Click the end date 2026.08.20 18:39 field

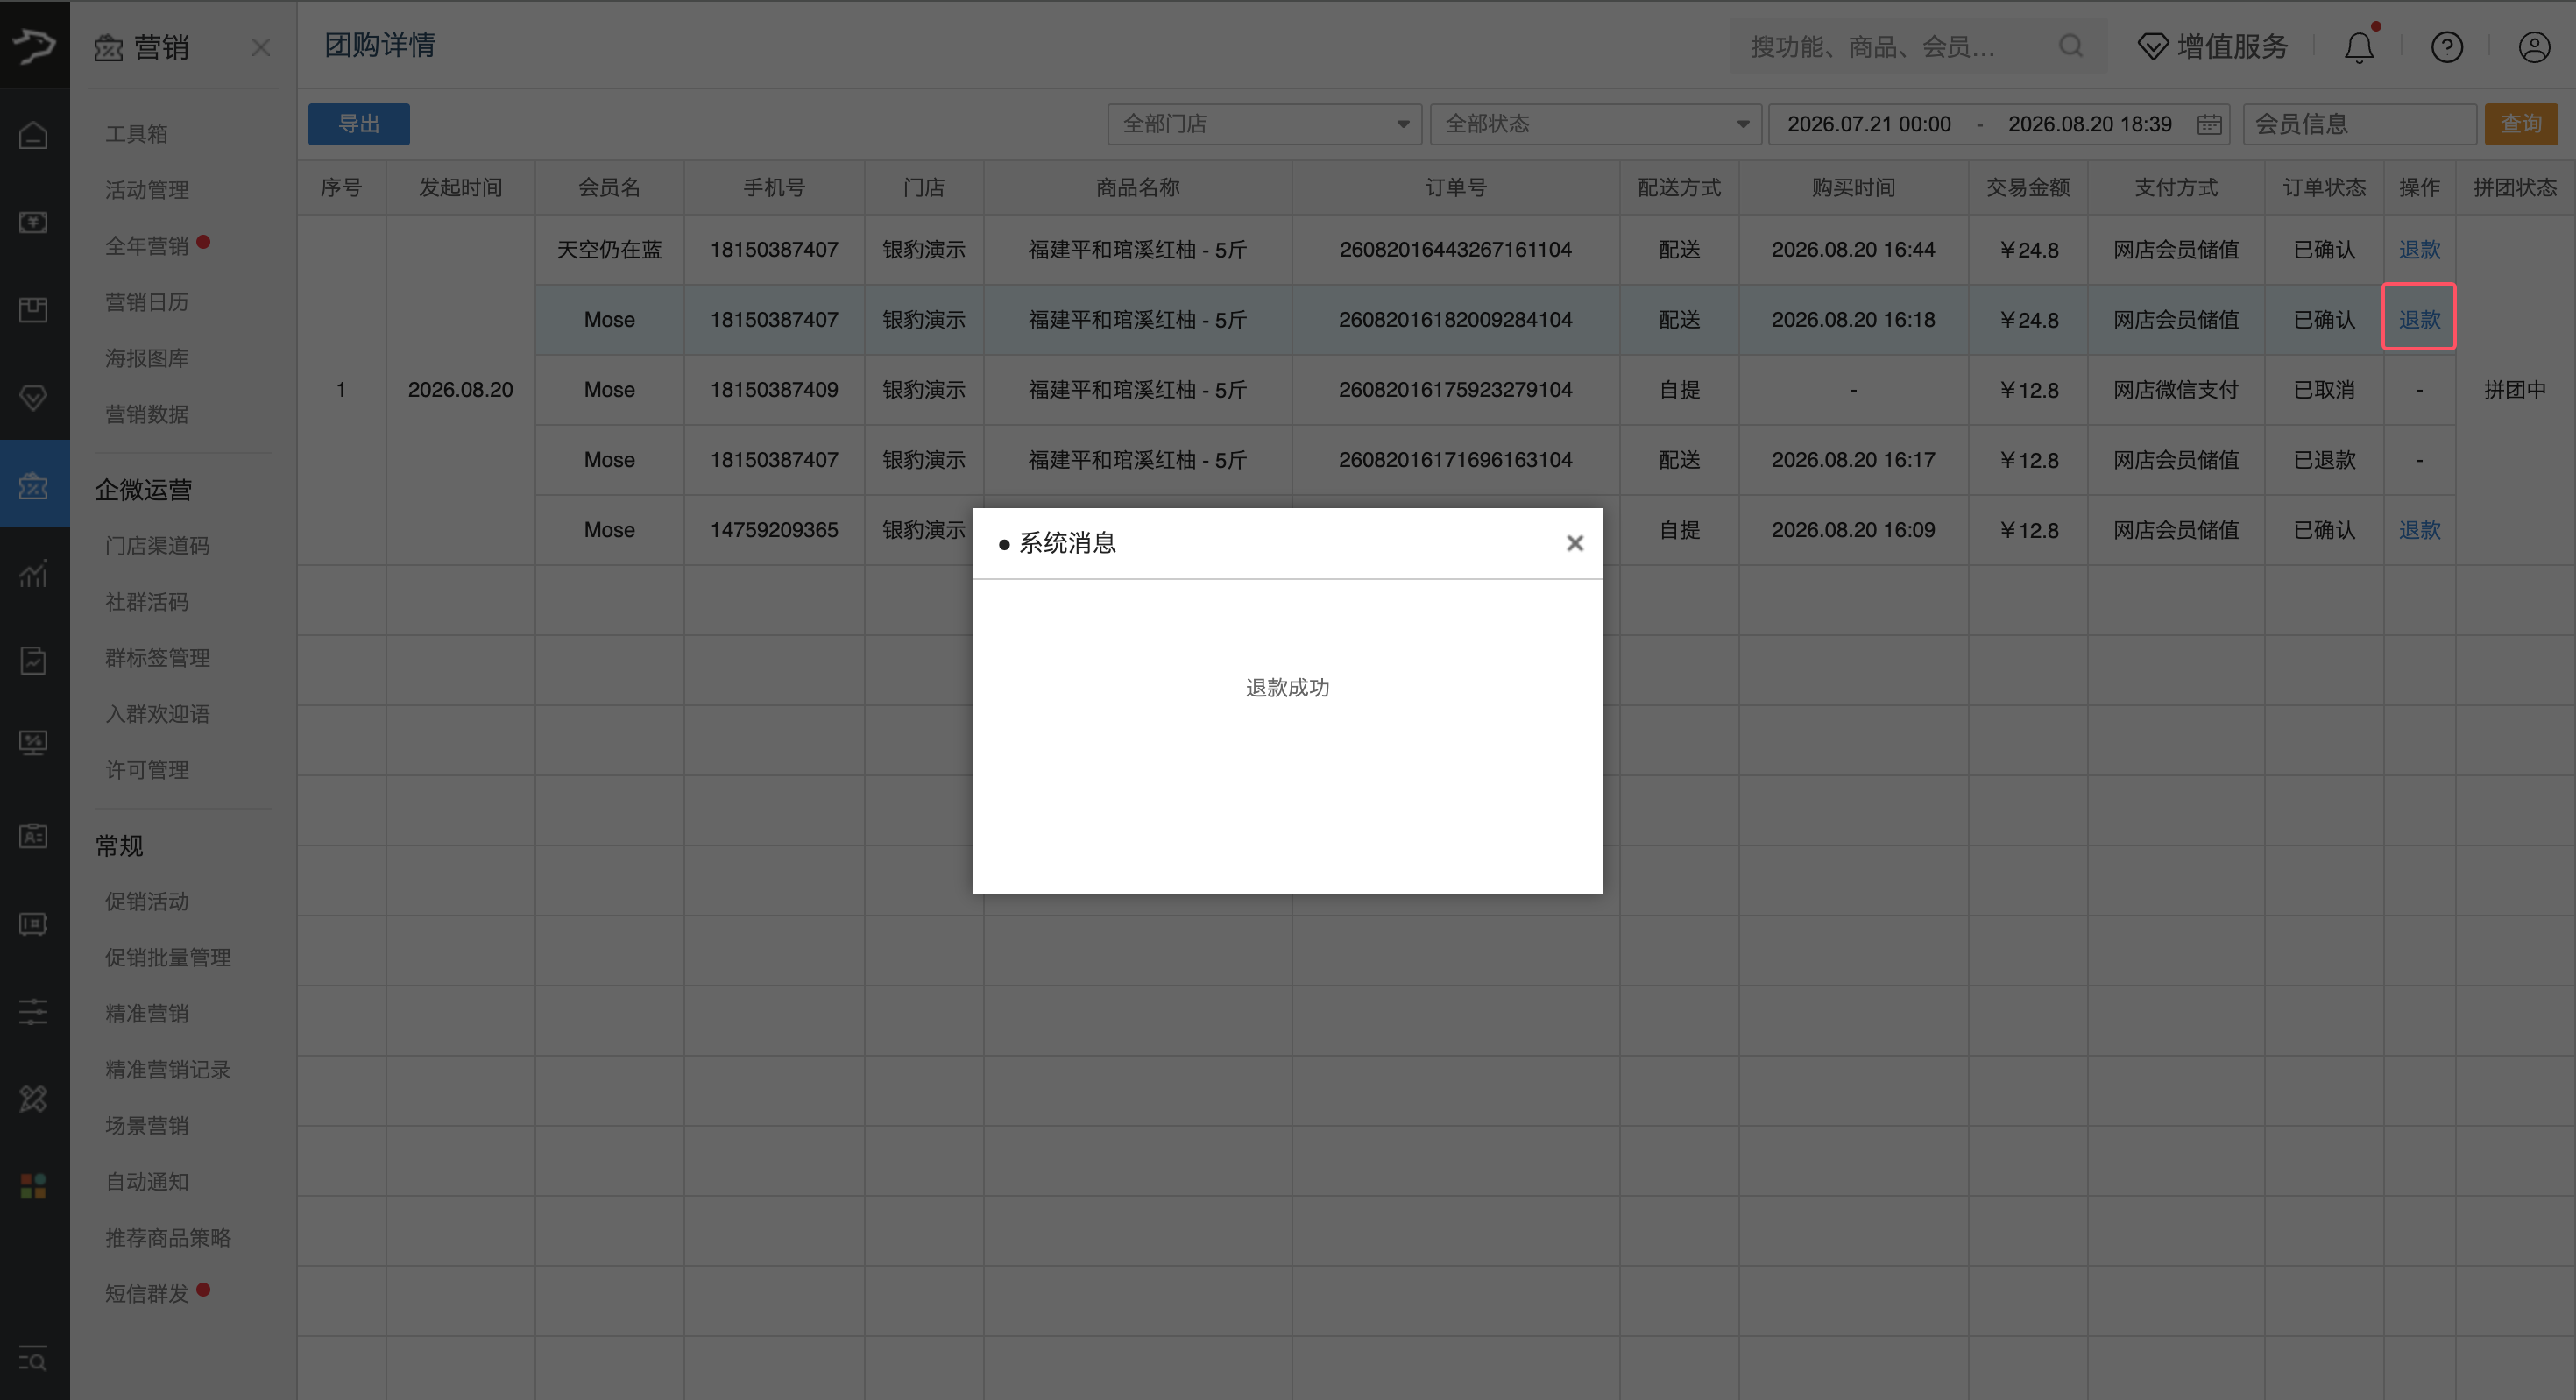2090,124
